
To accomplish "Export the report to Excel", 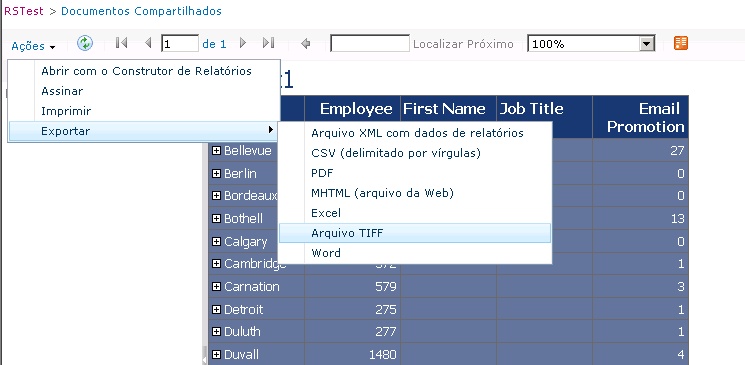I will pos(415,213).
